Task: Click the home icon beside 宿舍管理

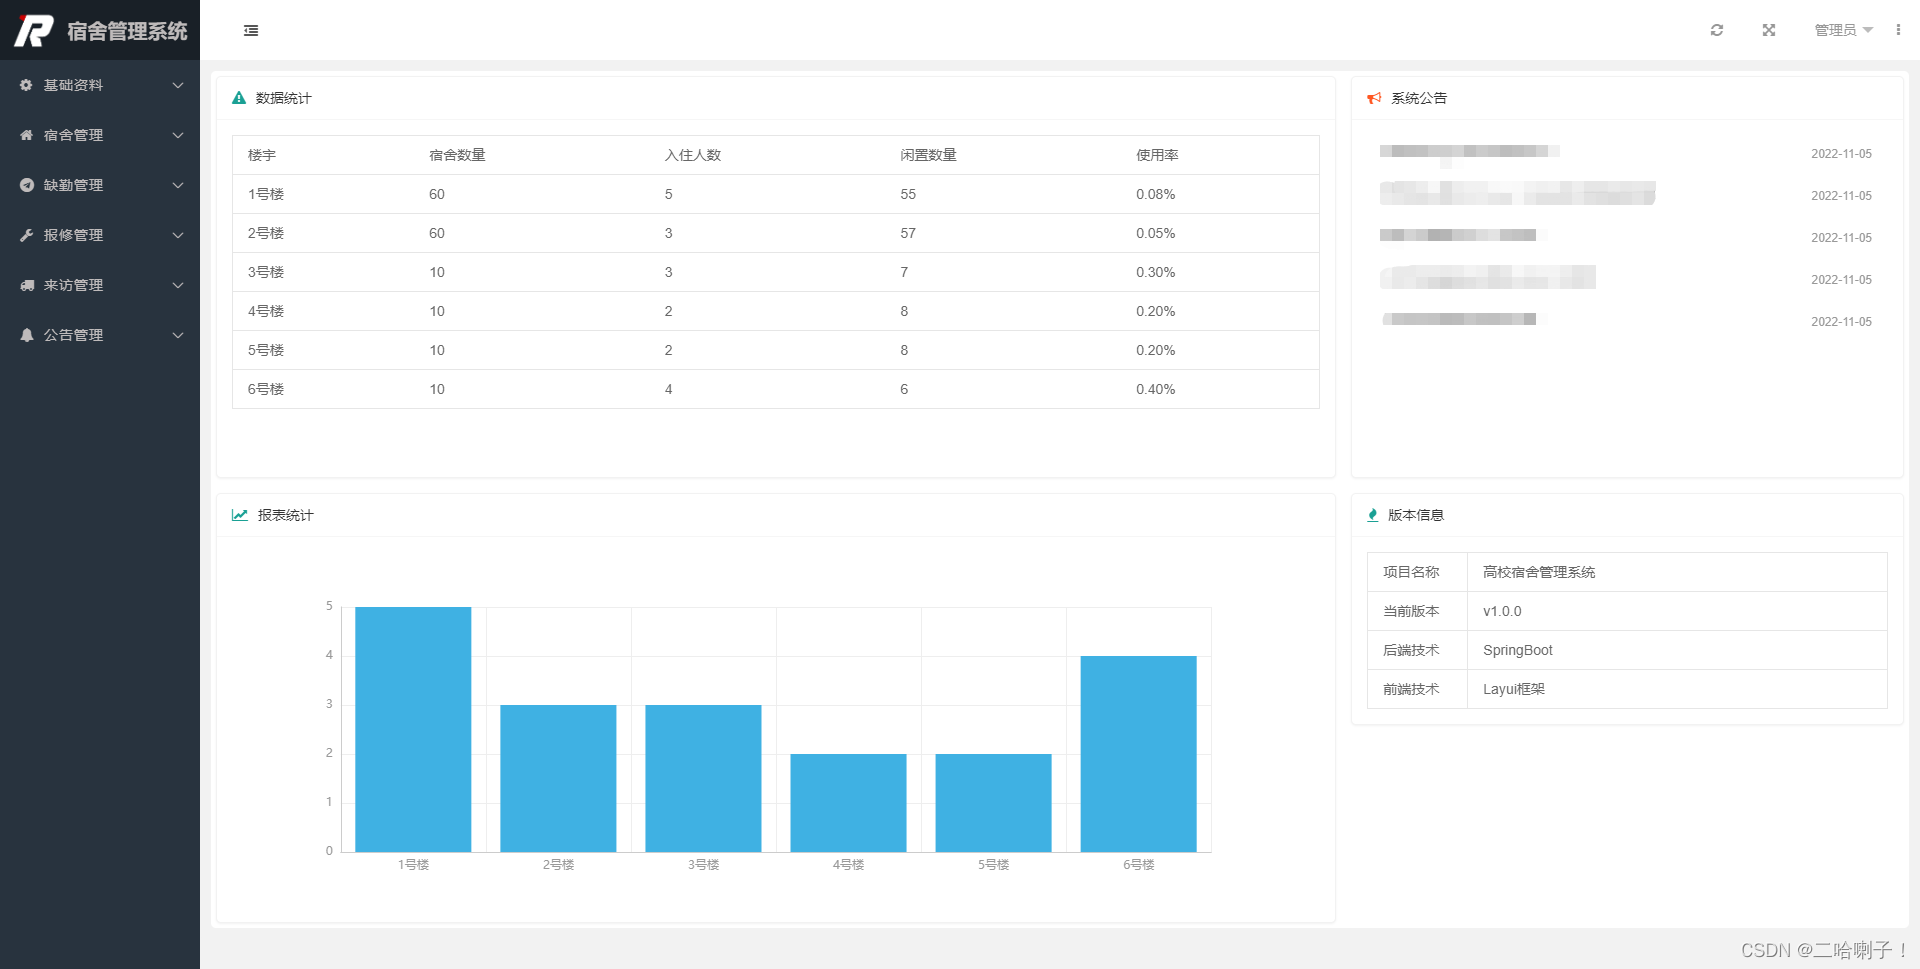Action: pos(27,135)
